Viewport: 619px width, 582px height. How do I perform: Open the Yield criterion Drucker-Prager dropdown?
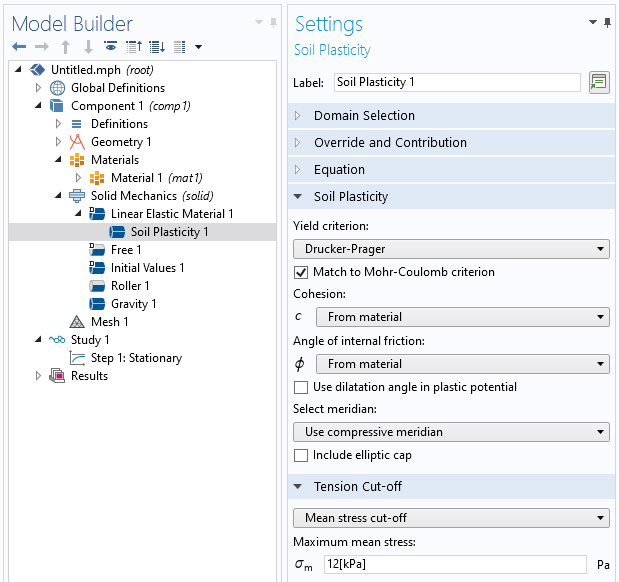(x=451, y=249)
